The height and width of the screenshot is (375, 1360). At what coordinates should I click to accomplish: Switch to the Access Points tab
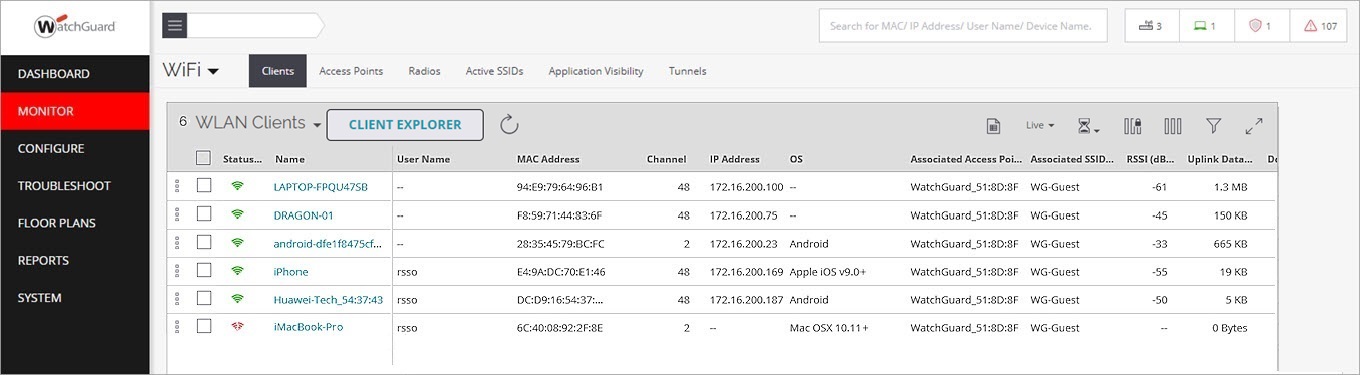(351, 71)
